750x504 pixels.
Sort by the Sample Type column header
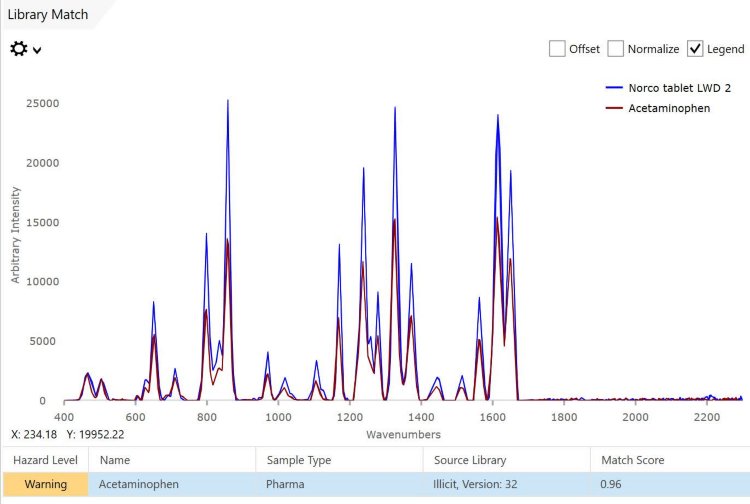click(339, 460)
